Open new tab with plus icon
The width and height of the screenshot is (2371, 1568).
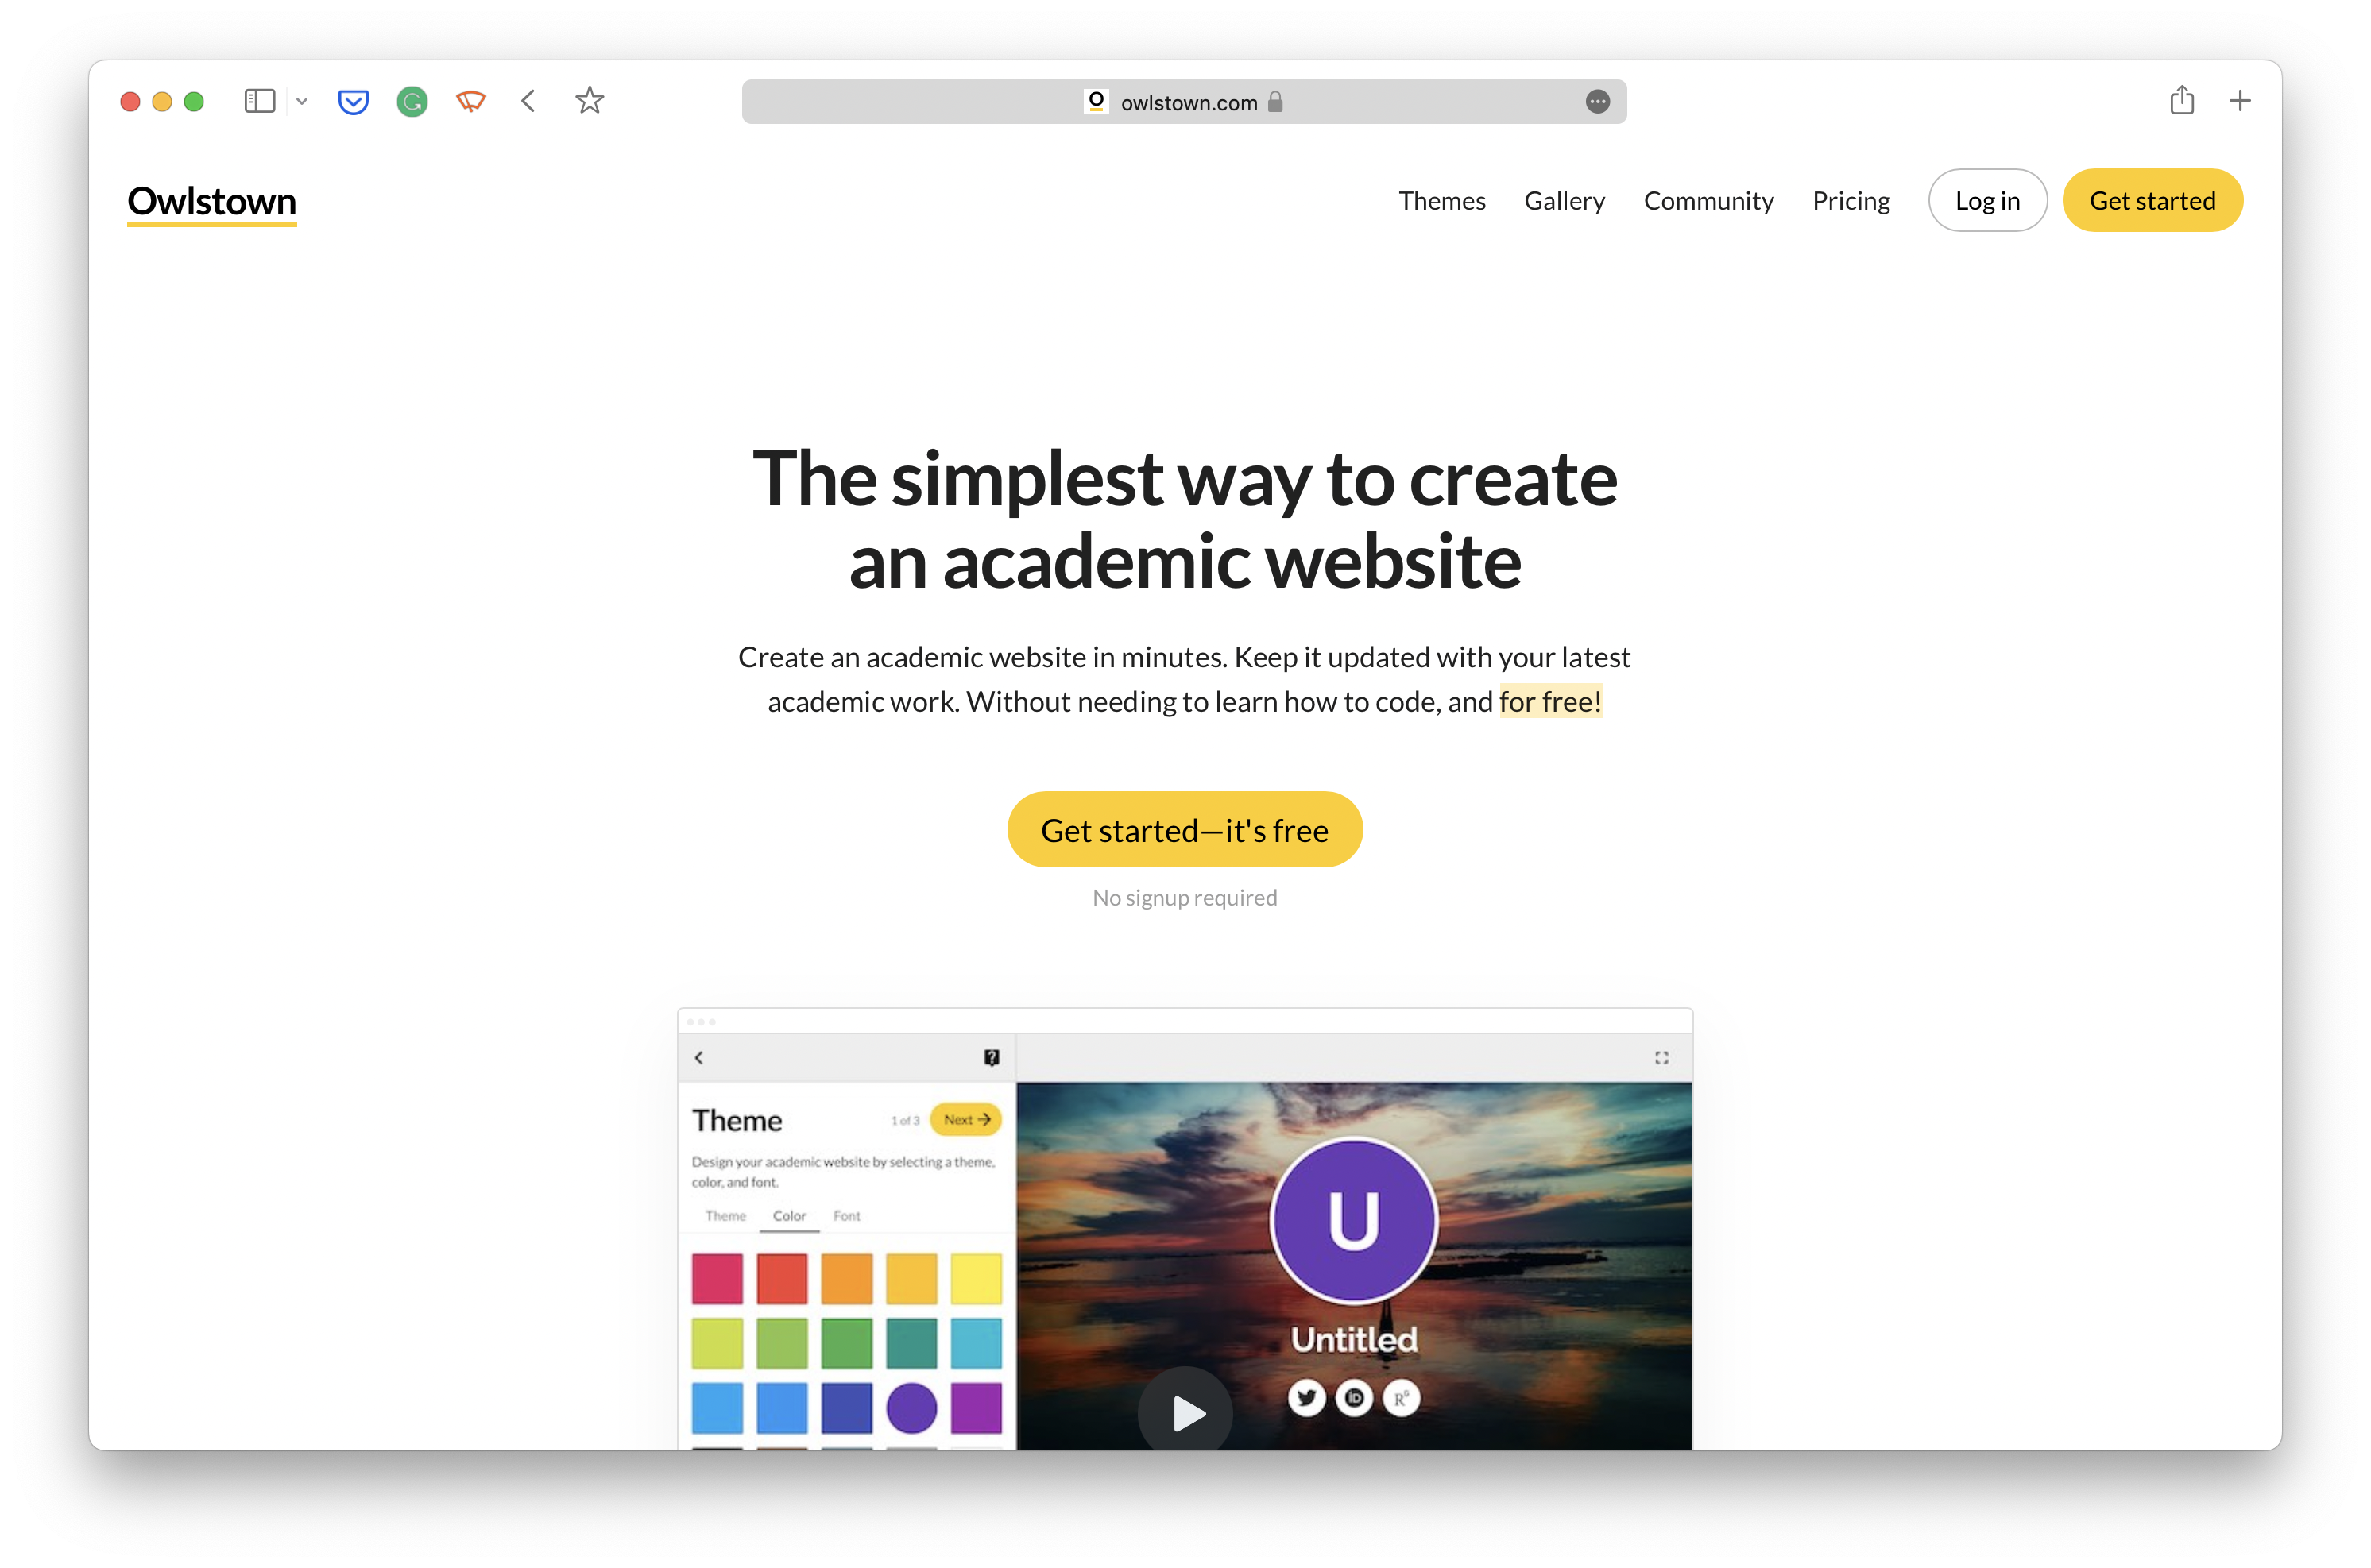(2240, 101)
